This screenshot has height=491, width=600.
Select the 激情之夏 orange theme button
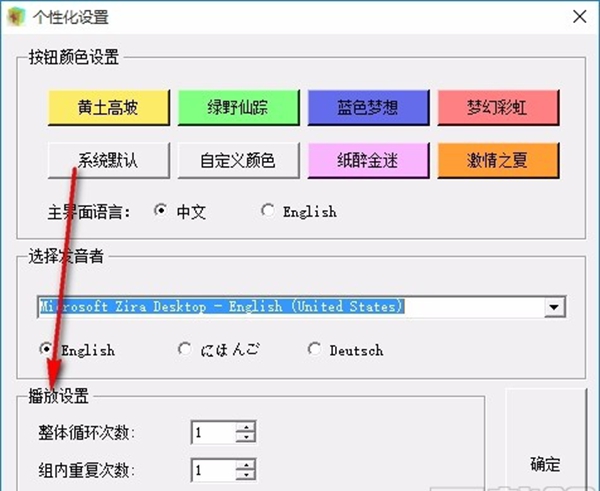498,160
